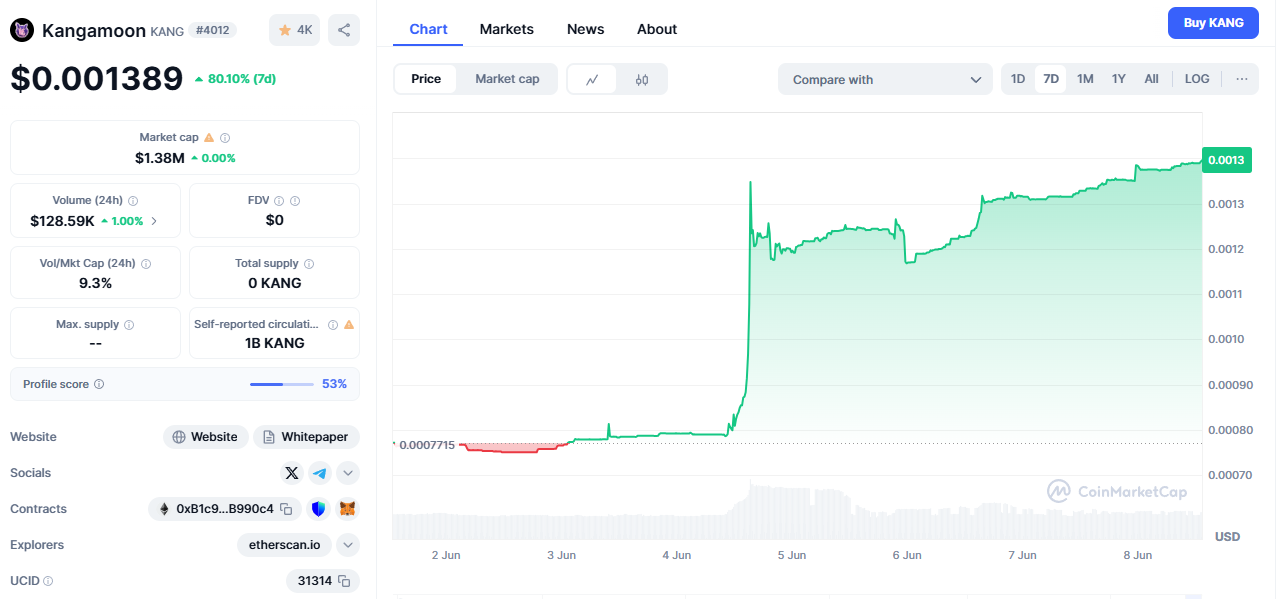The image size is (1276, 599).
Task: Open the Compare with dropdown
Action: tap(885, 80)
